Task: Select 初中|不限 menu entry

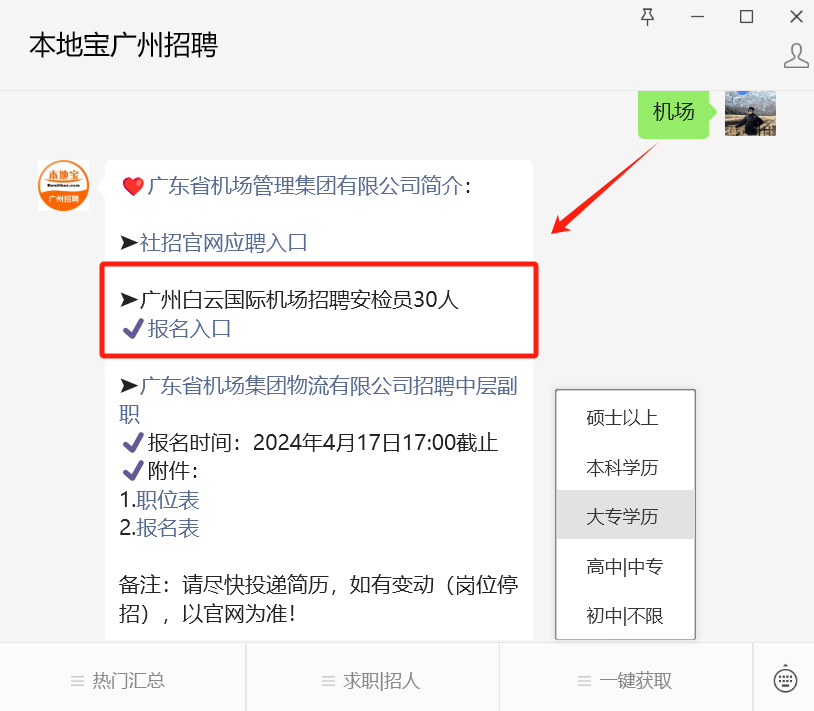Action: tap(625, 615)
